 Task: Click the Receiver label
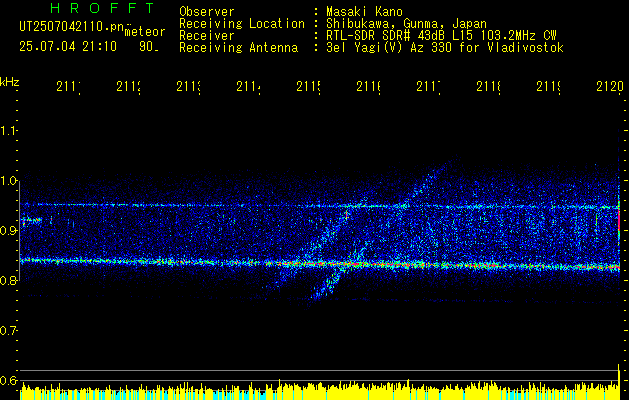(207, 36)
